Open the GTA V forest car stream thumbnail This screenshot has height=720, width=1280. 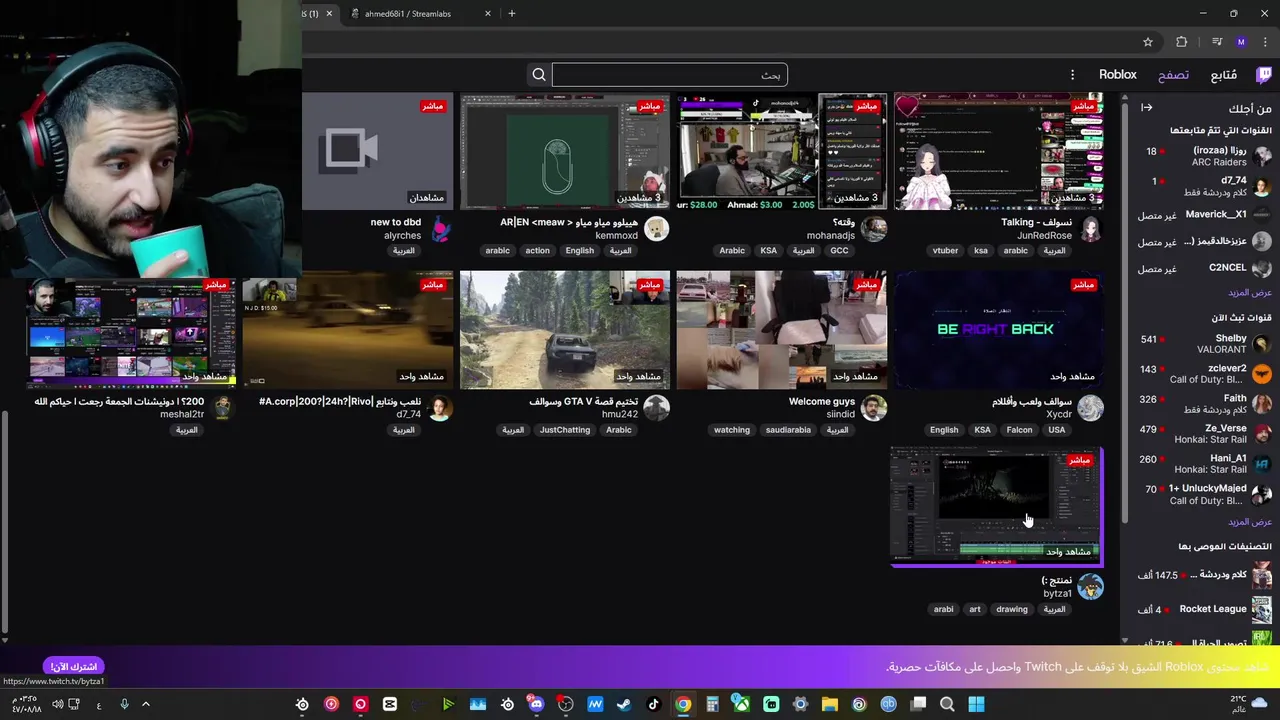point(564,330)
